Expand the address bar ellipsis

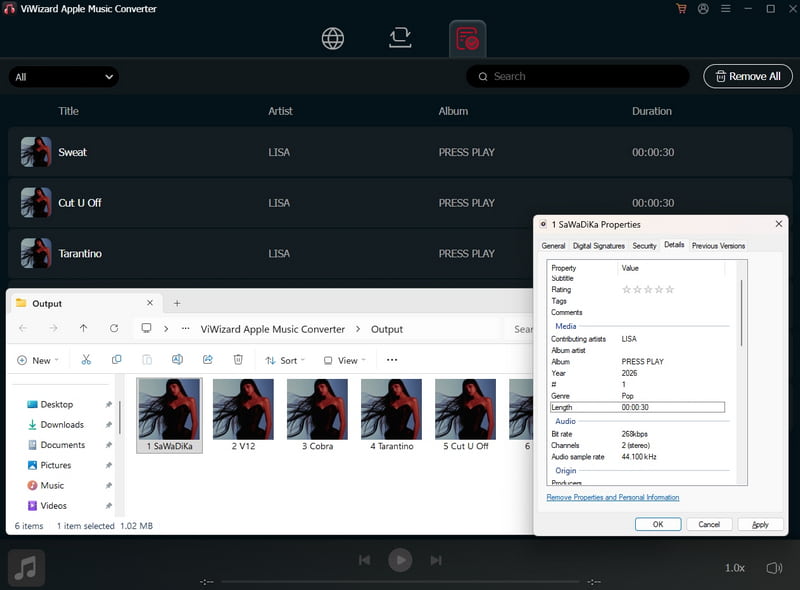click(x=186, y=329)
